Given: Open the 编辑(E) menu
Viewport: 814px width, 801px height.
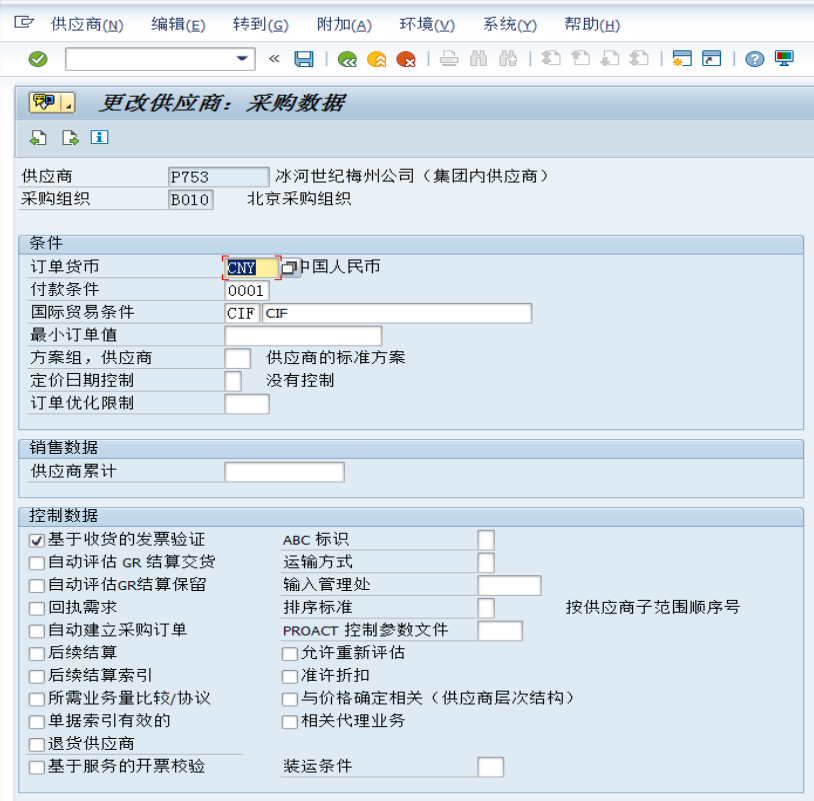Looking at the screenshot, I should pyautogui.click(x=178, y=24).
